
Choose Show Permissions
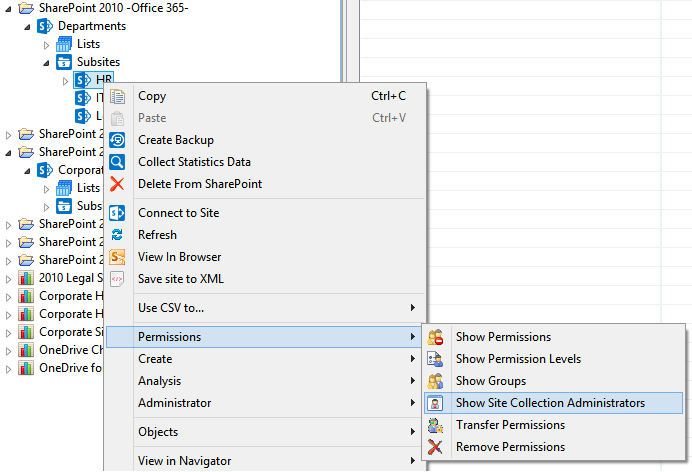pyautogui.click(x=553, y=337)
